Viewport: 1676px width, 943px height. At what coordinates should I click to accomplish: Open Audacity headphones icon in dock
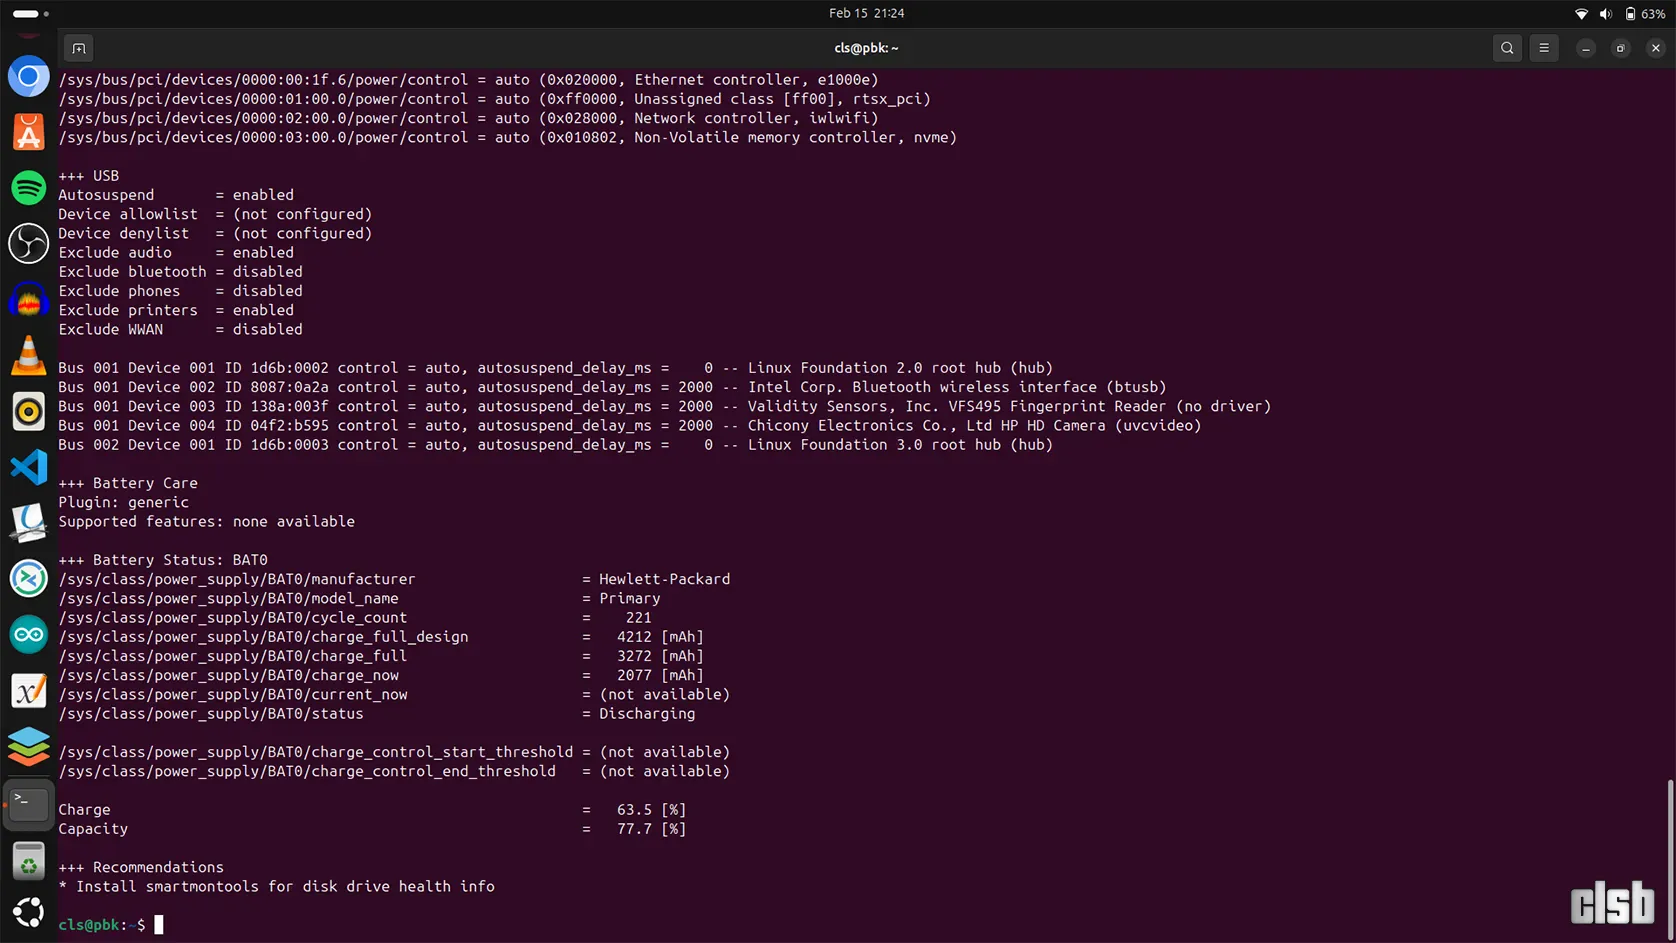(28, 300)
